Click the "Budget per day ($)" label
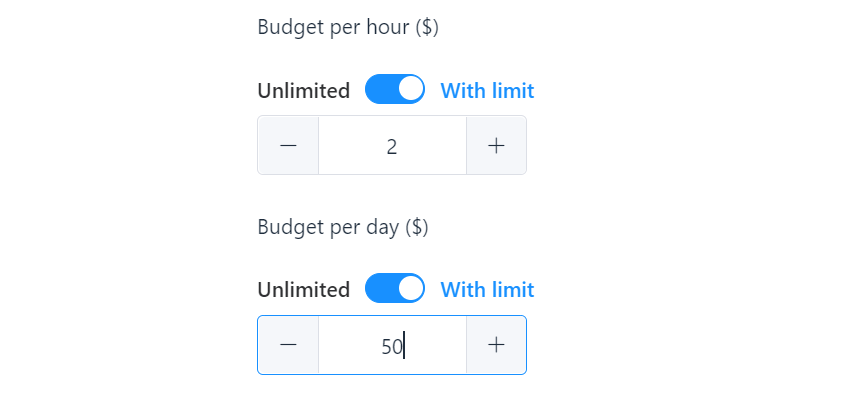The height and width of the screenshot is (404, 859). (x=343, y=227)
